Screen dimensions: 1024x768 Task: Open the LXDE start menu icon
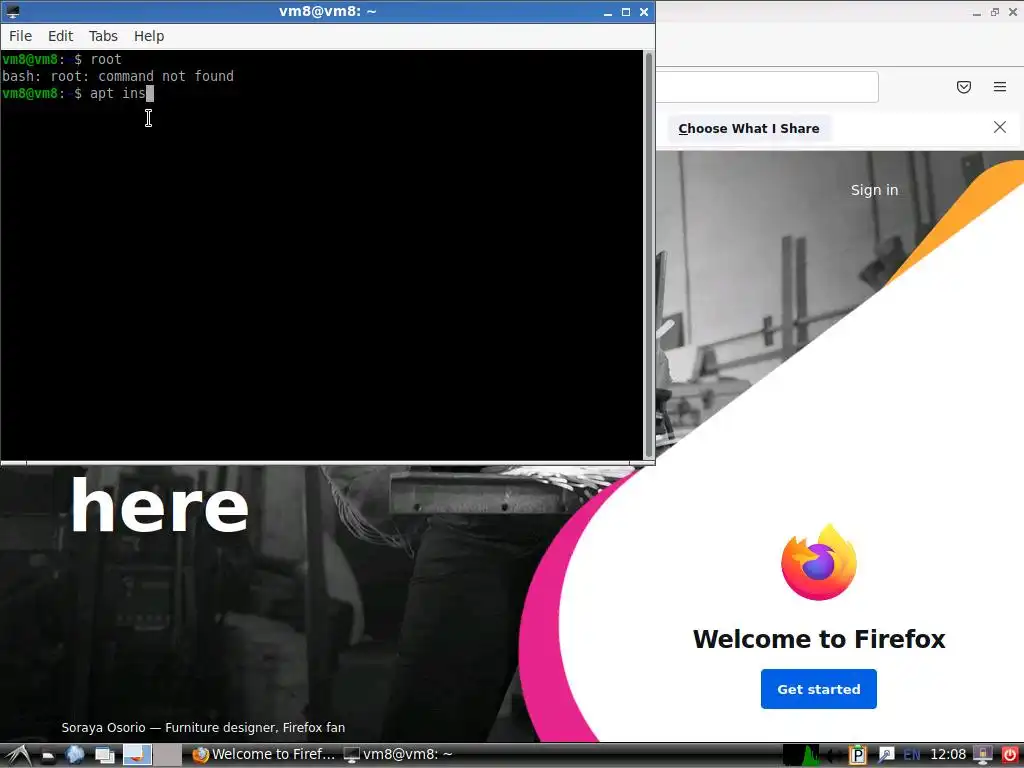(18, 755)
